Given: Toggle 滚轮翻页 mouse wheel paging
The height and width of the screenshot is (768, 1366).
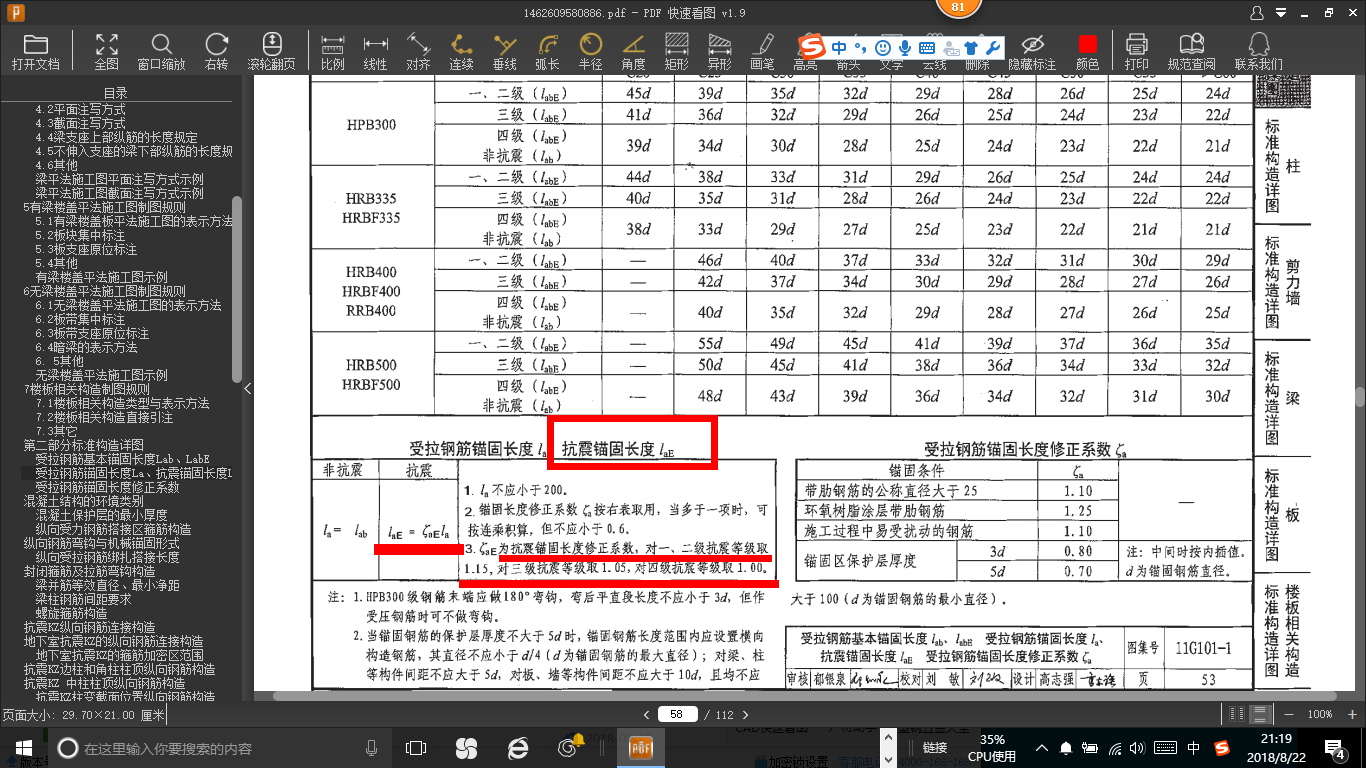Looking at the screenshot, I should coord(271,52).
